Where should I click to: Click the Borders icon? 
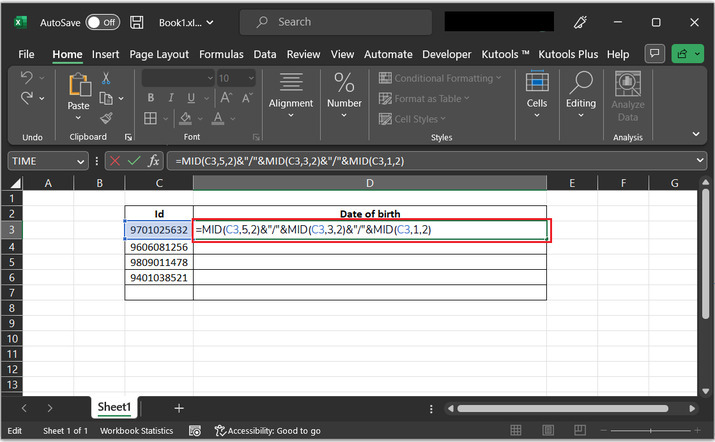[150, 119]
